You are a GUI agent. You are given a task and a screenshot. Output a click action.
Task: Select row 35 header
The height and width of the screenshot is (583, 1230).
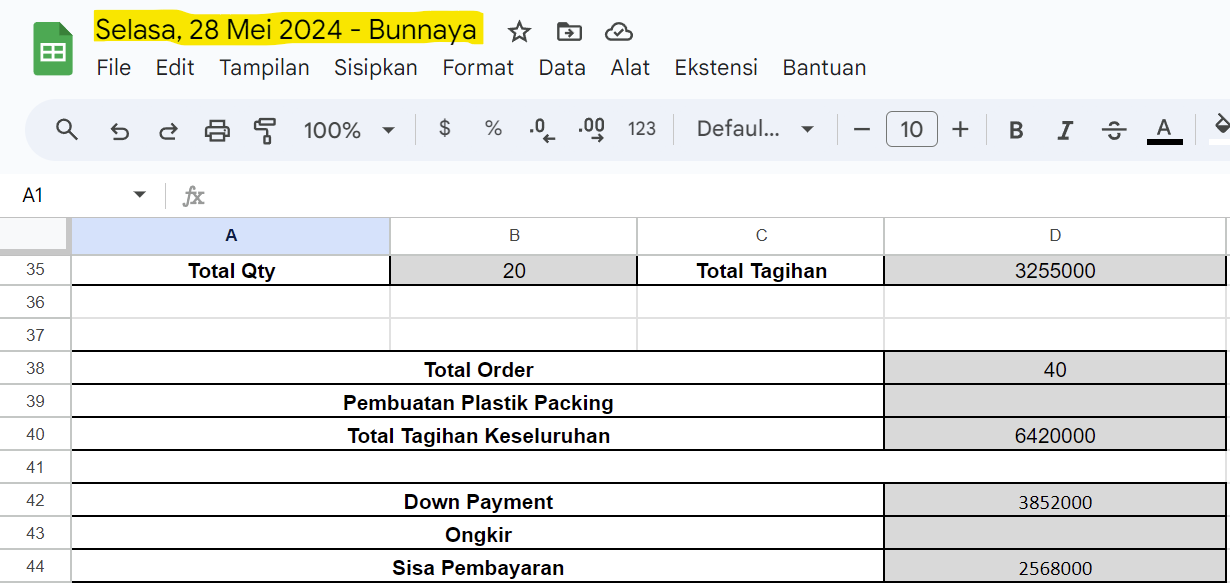point(35,270)
